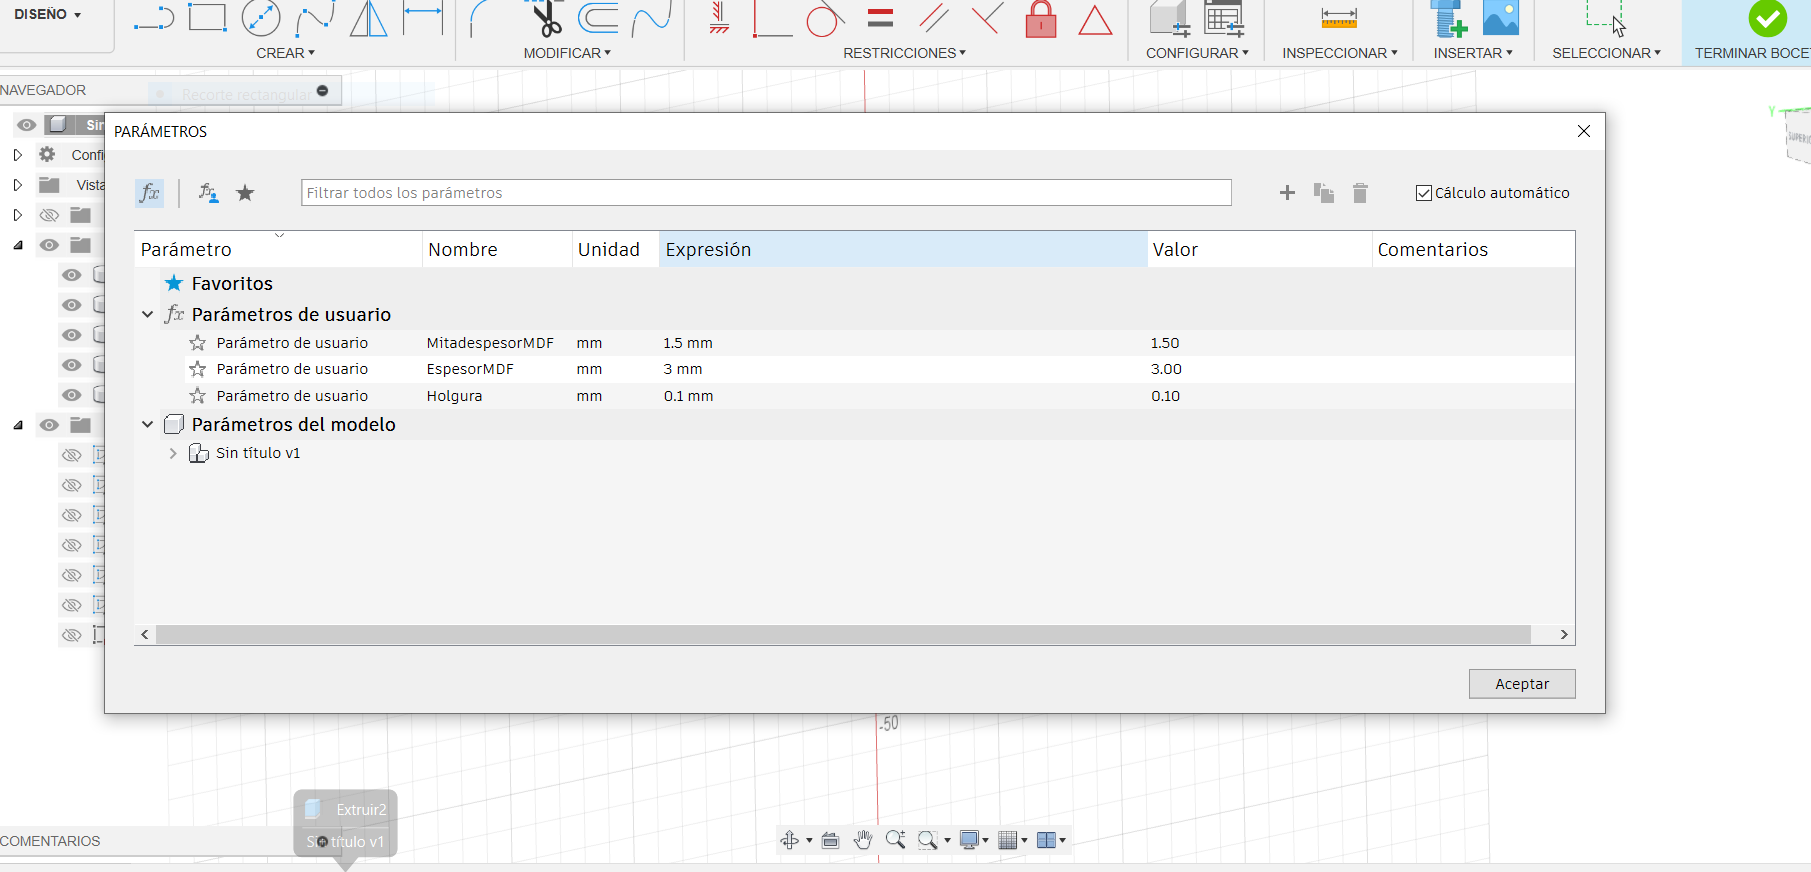The height and width of the screenshot is (872, 1811).
Task: Select the Insert Canvas image icon
Action: (1501, 18)
